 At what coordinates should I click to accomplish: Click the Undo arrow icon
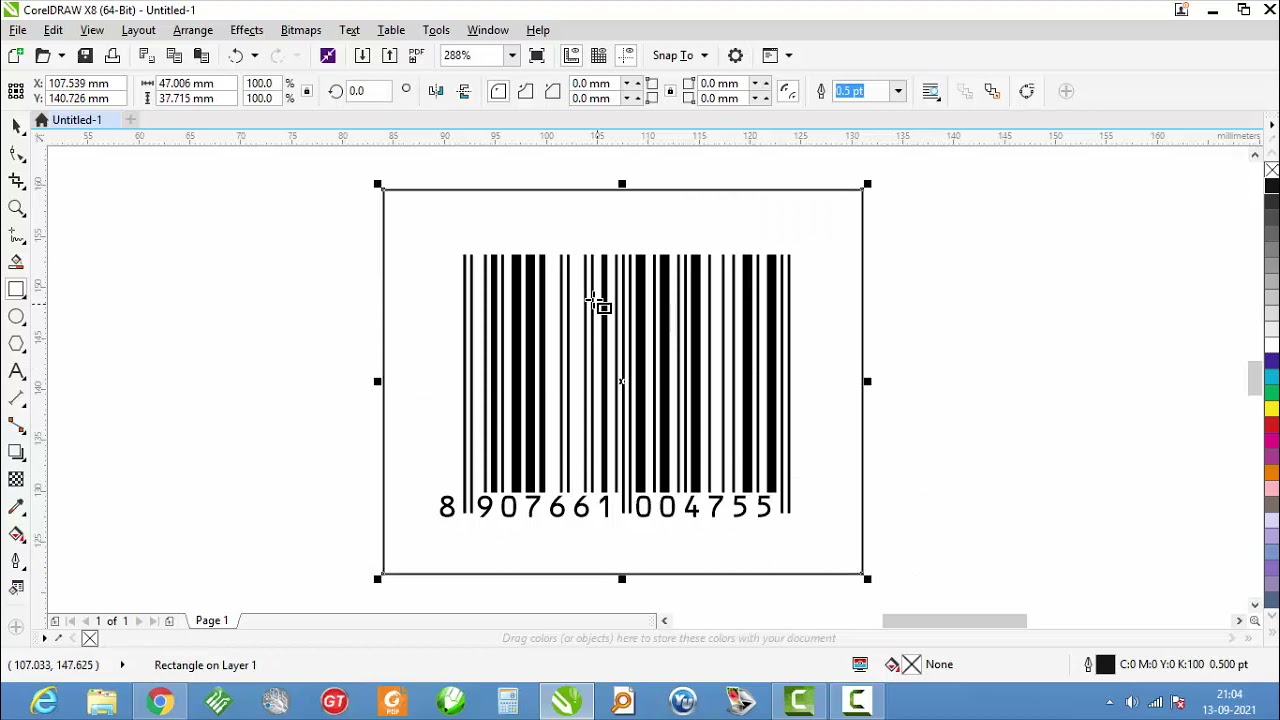[x=236, y=55]
